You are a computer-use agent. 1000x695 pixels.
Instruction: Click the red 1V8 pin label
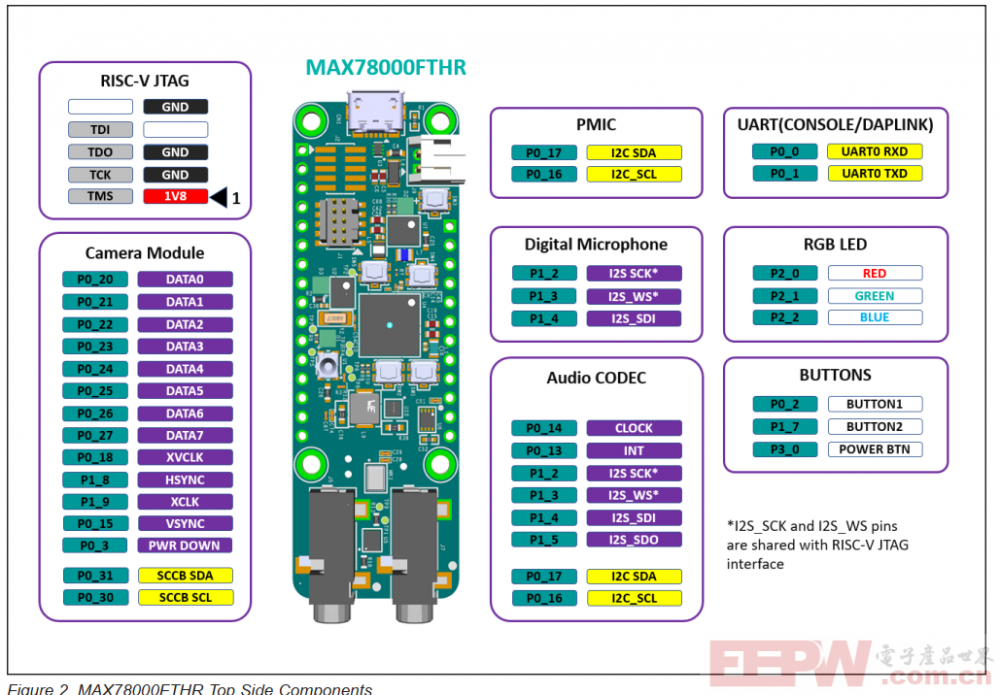tap(175, 196)
